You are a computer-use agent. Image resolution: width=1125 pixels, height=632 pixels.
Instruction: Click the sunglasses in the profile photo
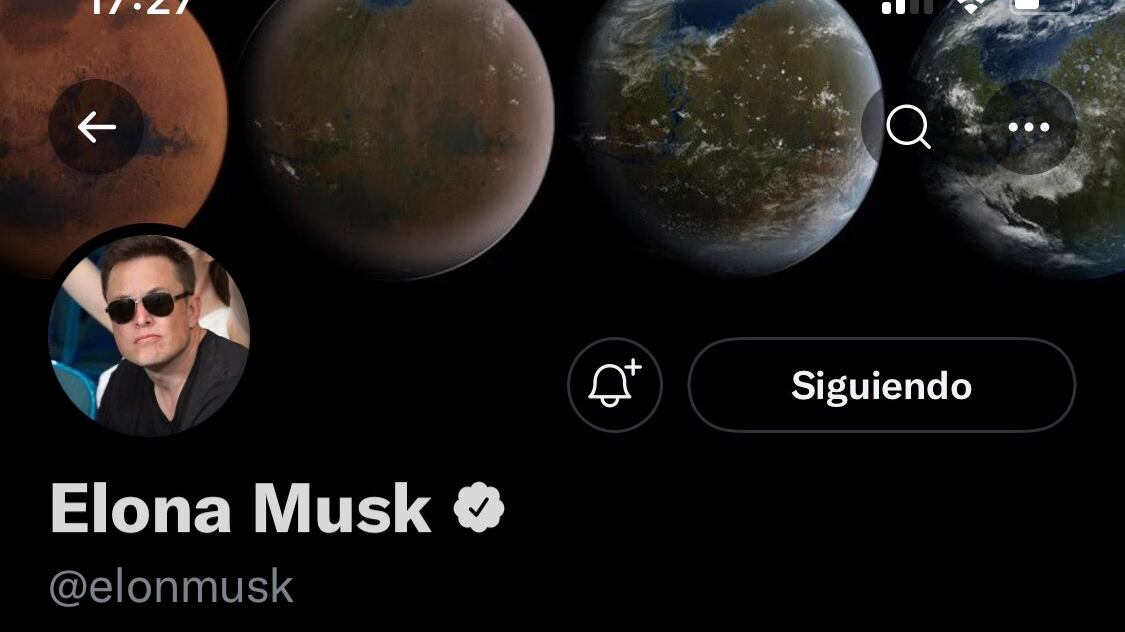148,306
